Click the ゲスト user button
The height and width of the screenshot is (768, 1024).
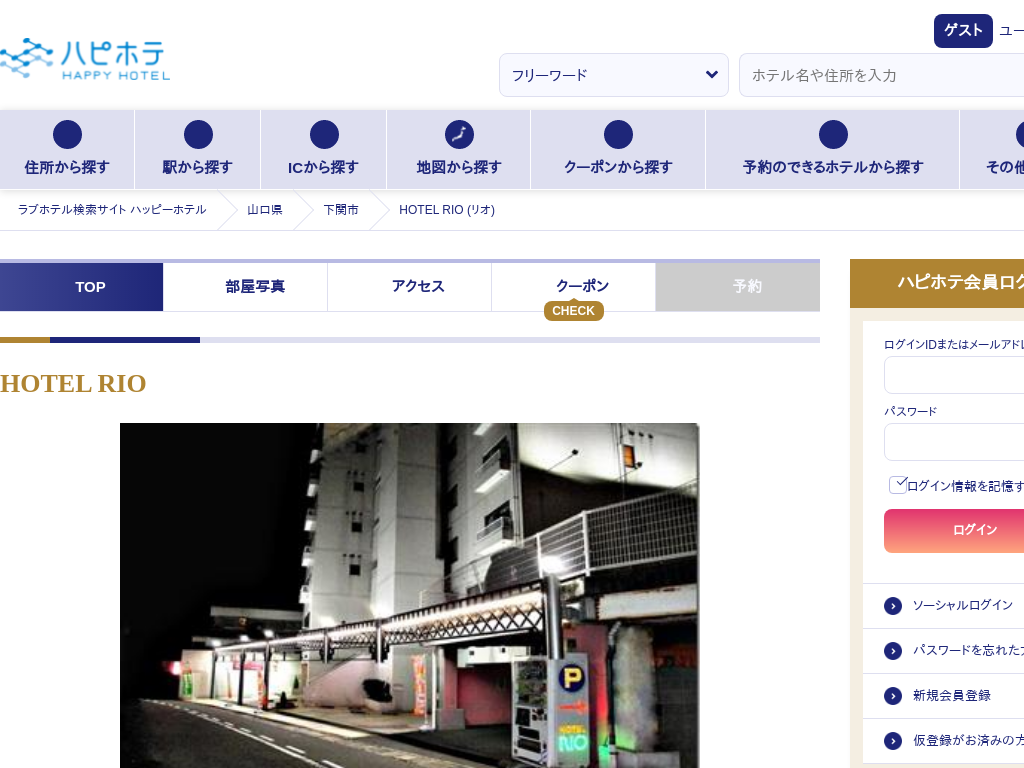pyautogui.click(x=963, y=31)
